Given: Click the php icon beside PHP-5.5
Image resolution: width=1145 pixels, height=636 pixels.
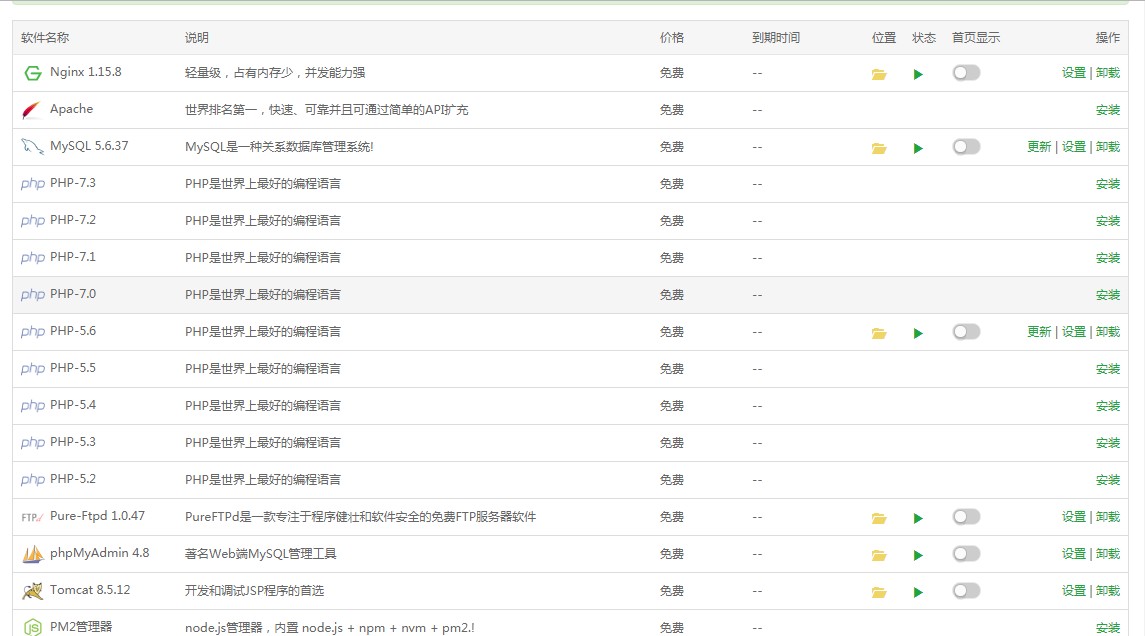Looking at the screenshot, I should point(33,369).
